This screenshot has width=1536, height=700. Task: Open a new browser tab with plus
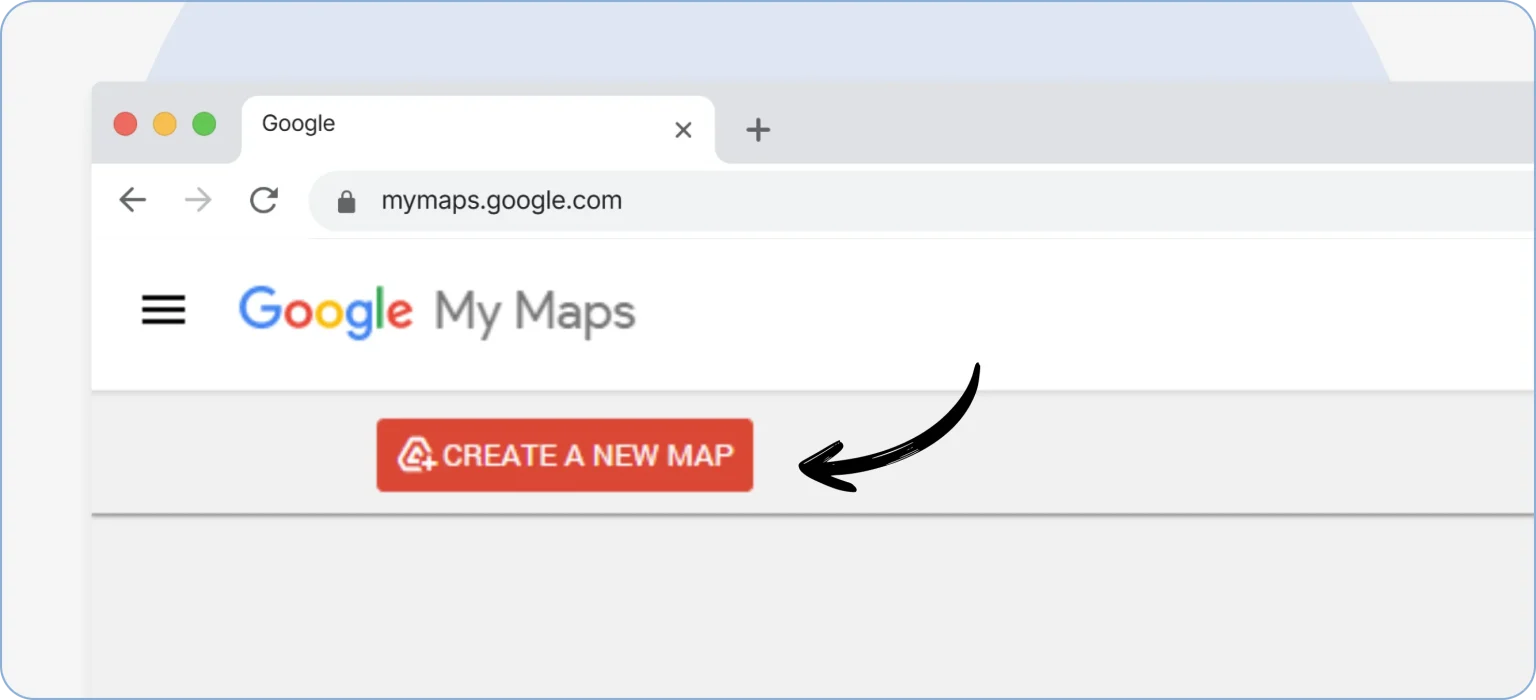[x=758, y=130]
